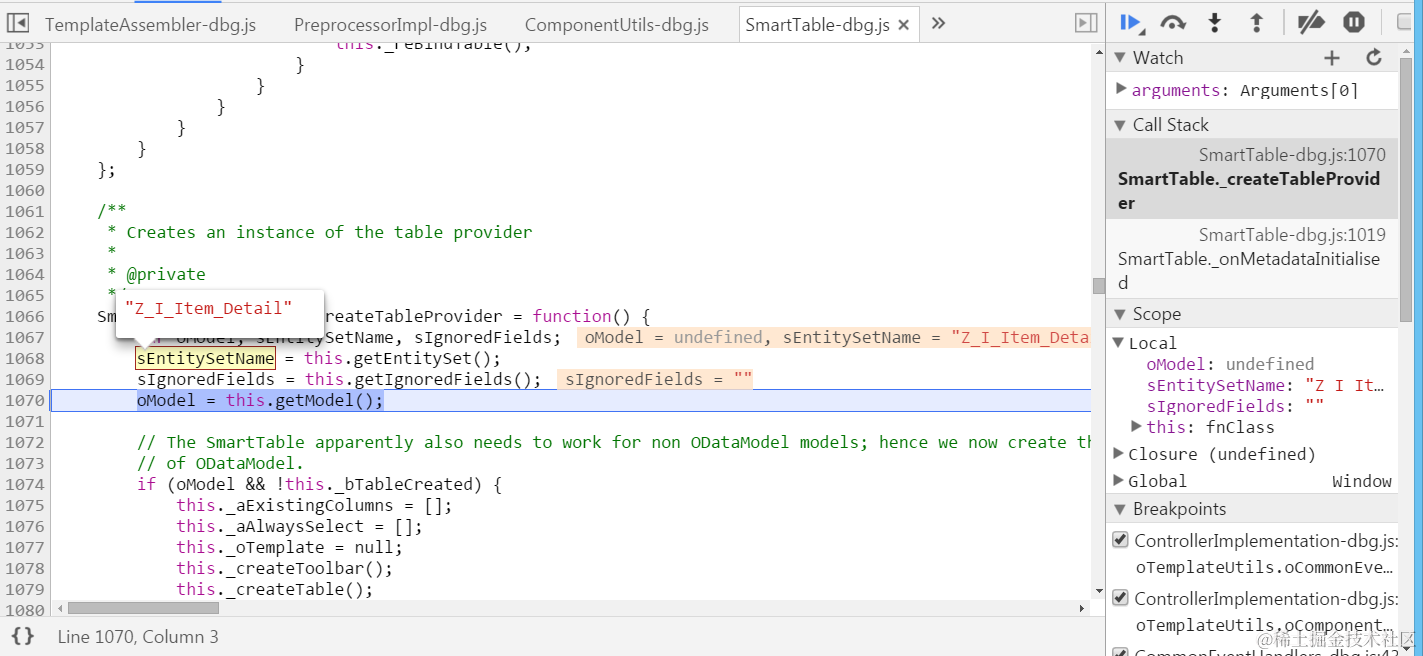Click the editor scroll-left arrow

[58, 608]
